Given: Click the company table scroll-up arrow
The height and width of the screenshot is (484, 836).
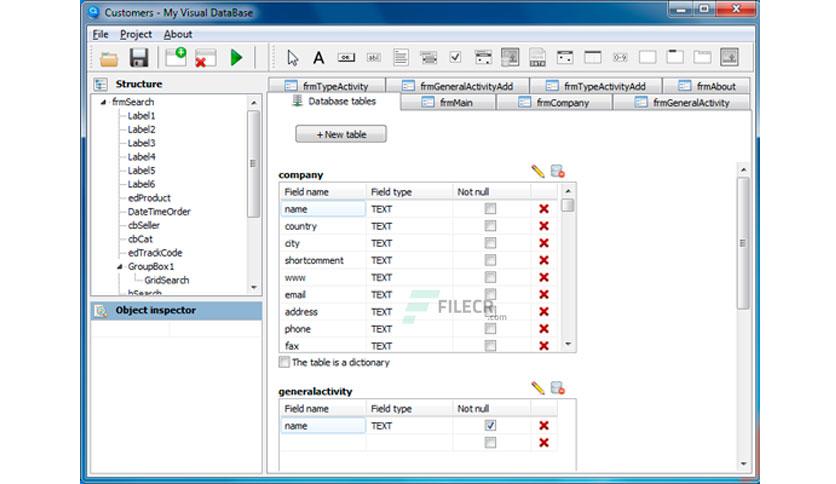Looking at the screenshot, I should click(568, 191).
